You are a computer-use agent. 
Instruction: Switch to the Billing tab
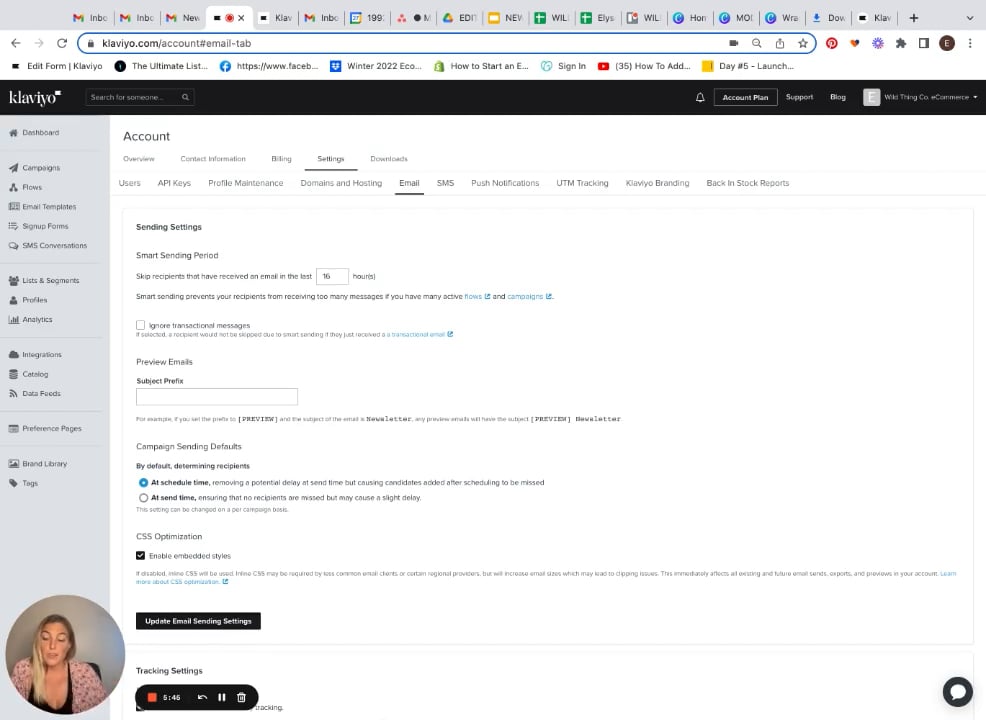pyautogui.click(x=281, y=159)
